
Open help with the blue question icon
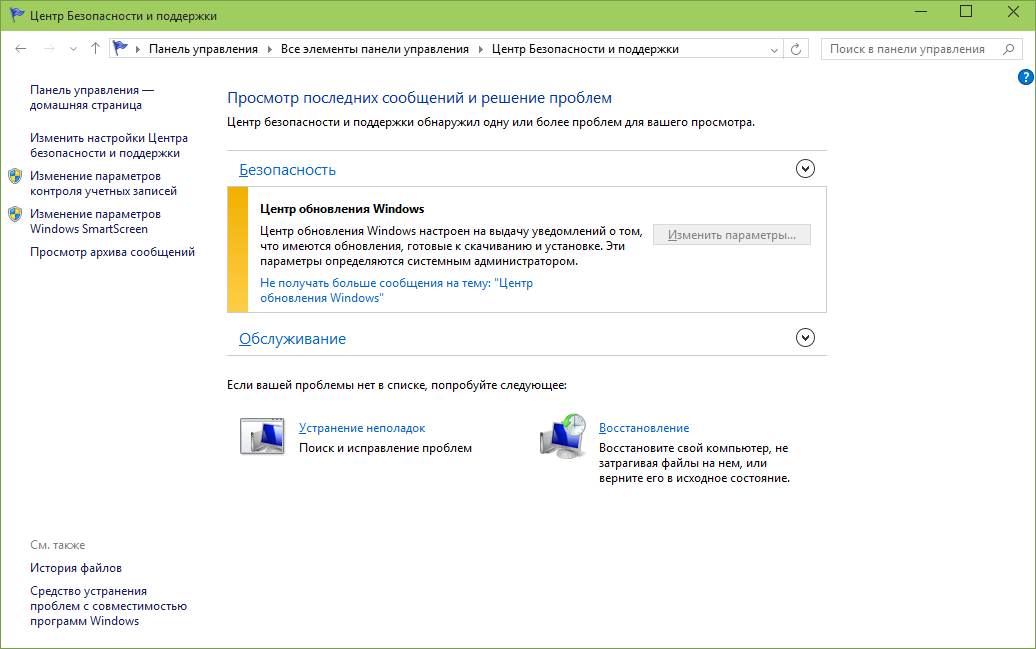[1025, 77]
